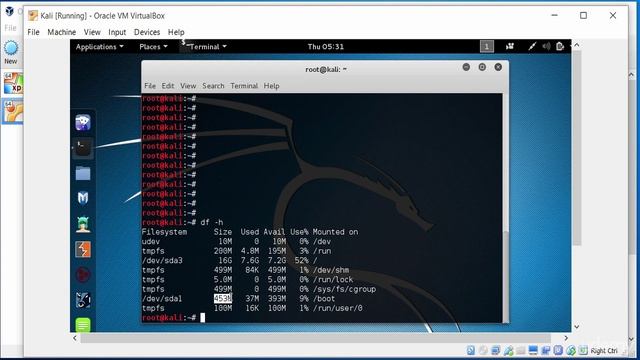The image size is (640, 360).
Task: Click the shared folders indicator in status bar
Action: point(520,350)
